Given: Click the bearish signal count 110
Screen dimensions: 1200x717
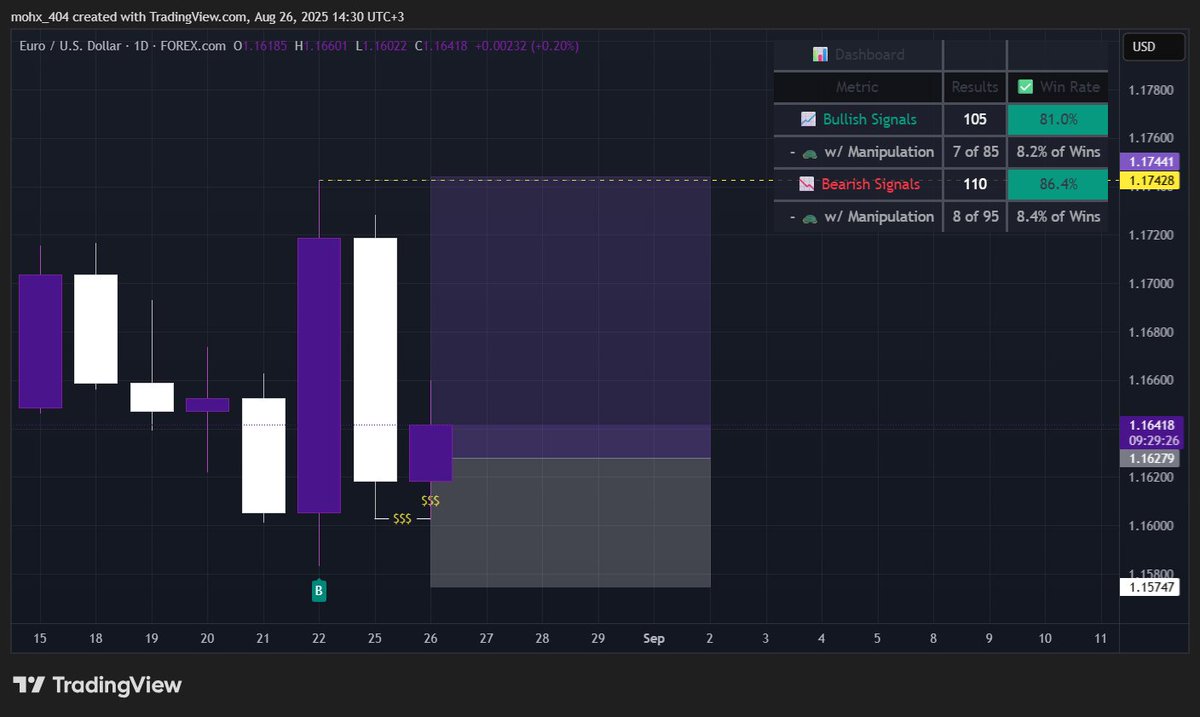Looking at the screenshot, I should point(974,184).
